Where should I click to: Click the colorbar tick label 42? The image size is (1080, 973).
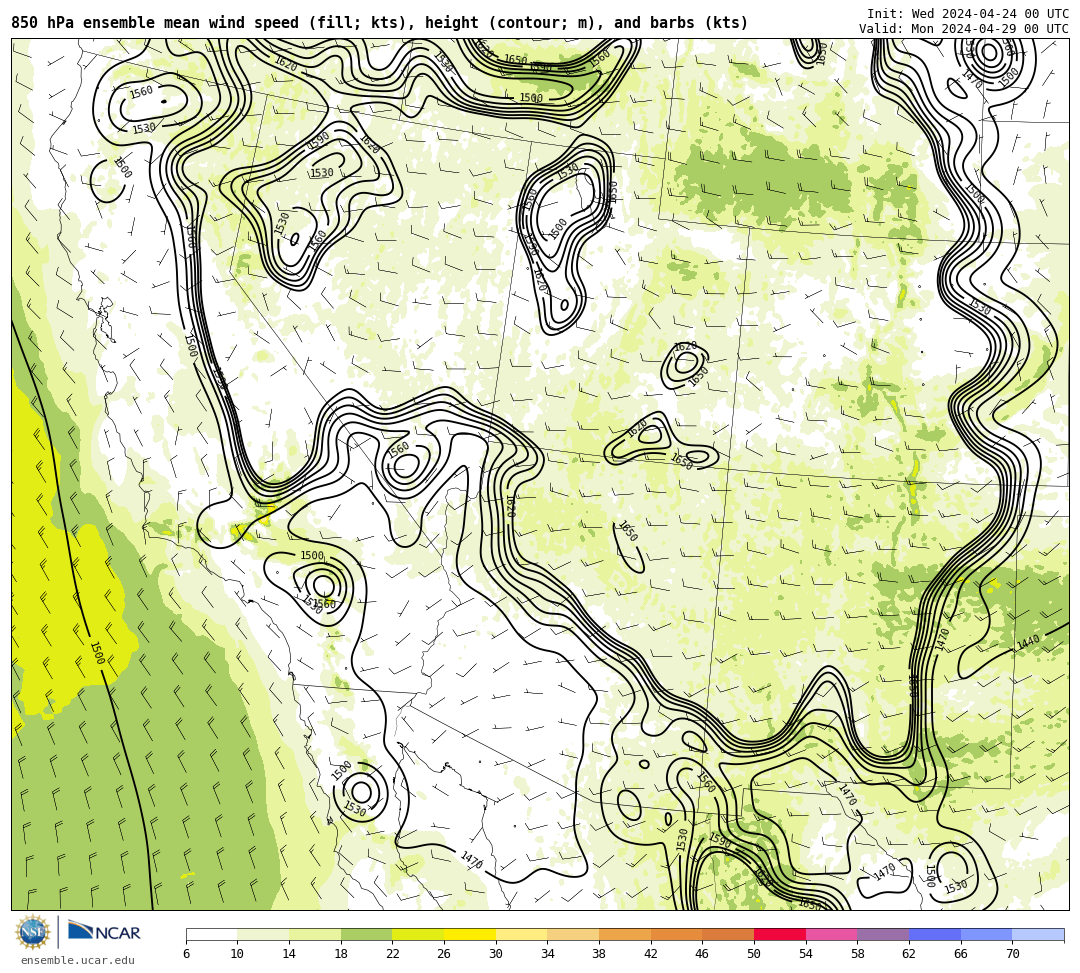(x=651, y=954)
